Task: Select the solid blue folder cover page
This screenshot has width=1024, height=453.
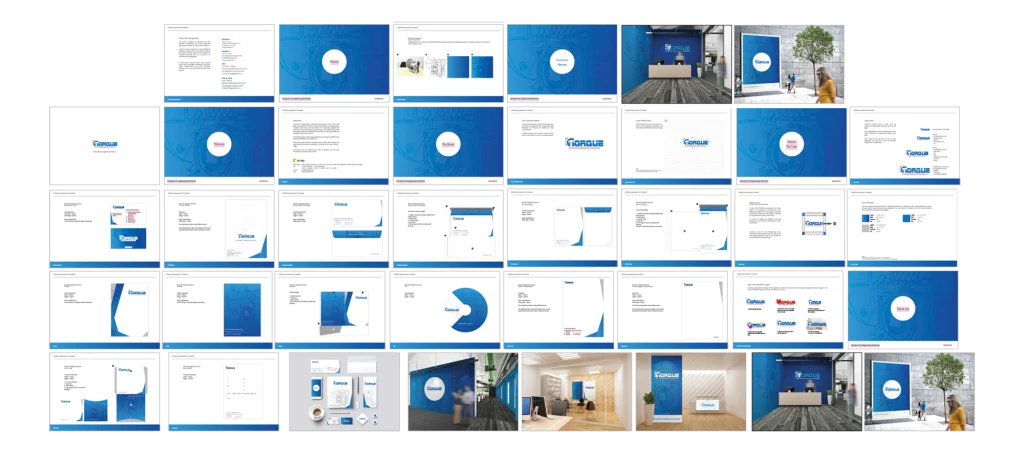Action: click(217, 310)
